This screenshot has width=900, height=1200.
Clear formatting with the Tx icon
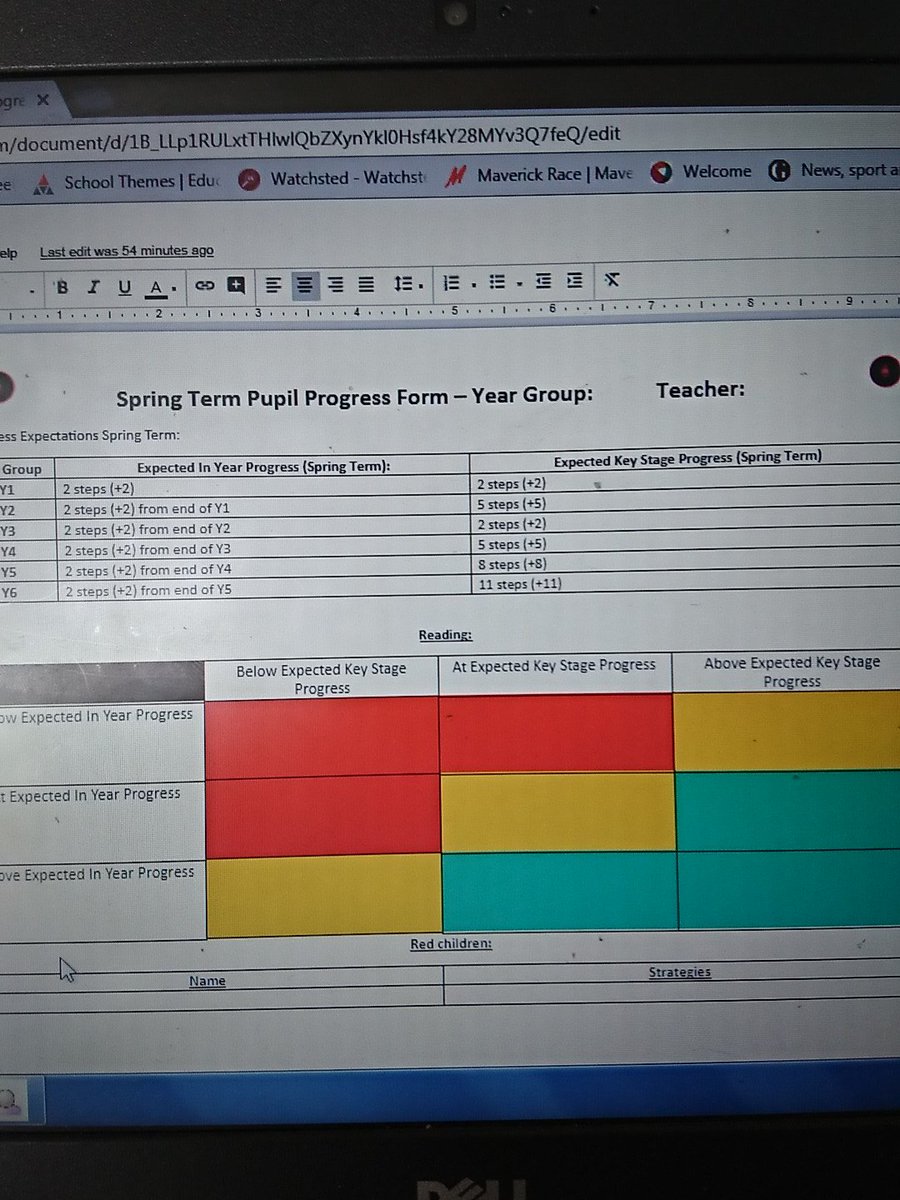[x=613, y=280]
